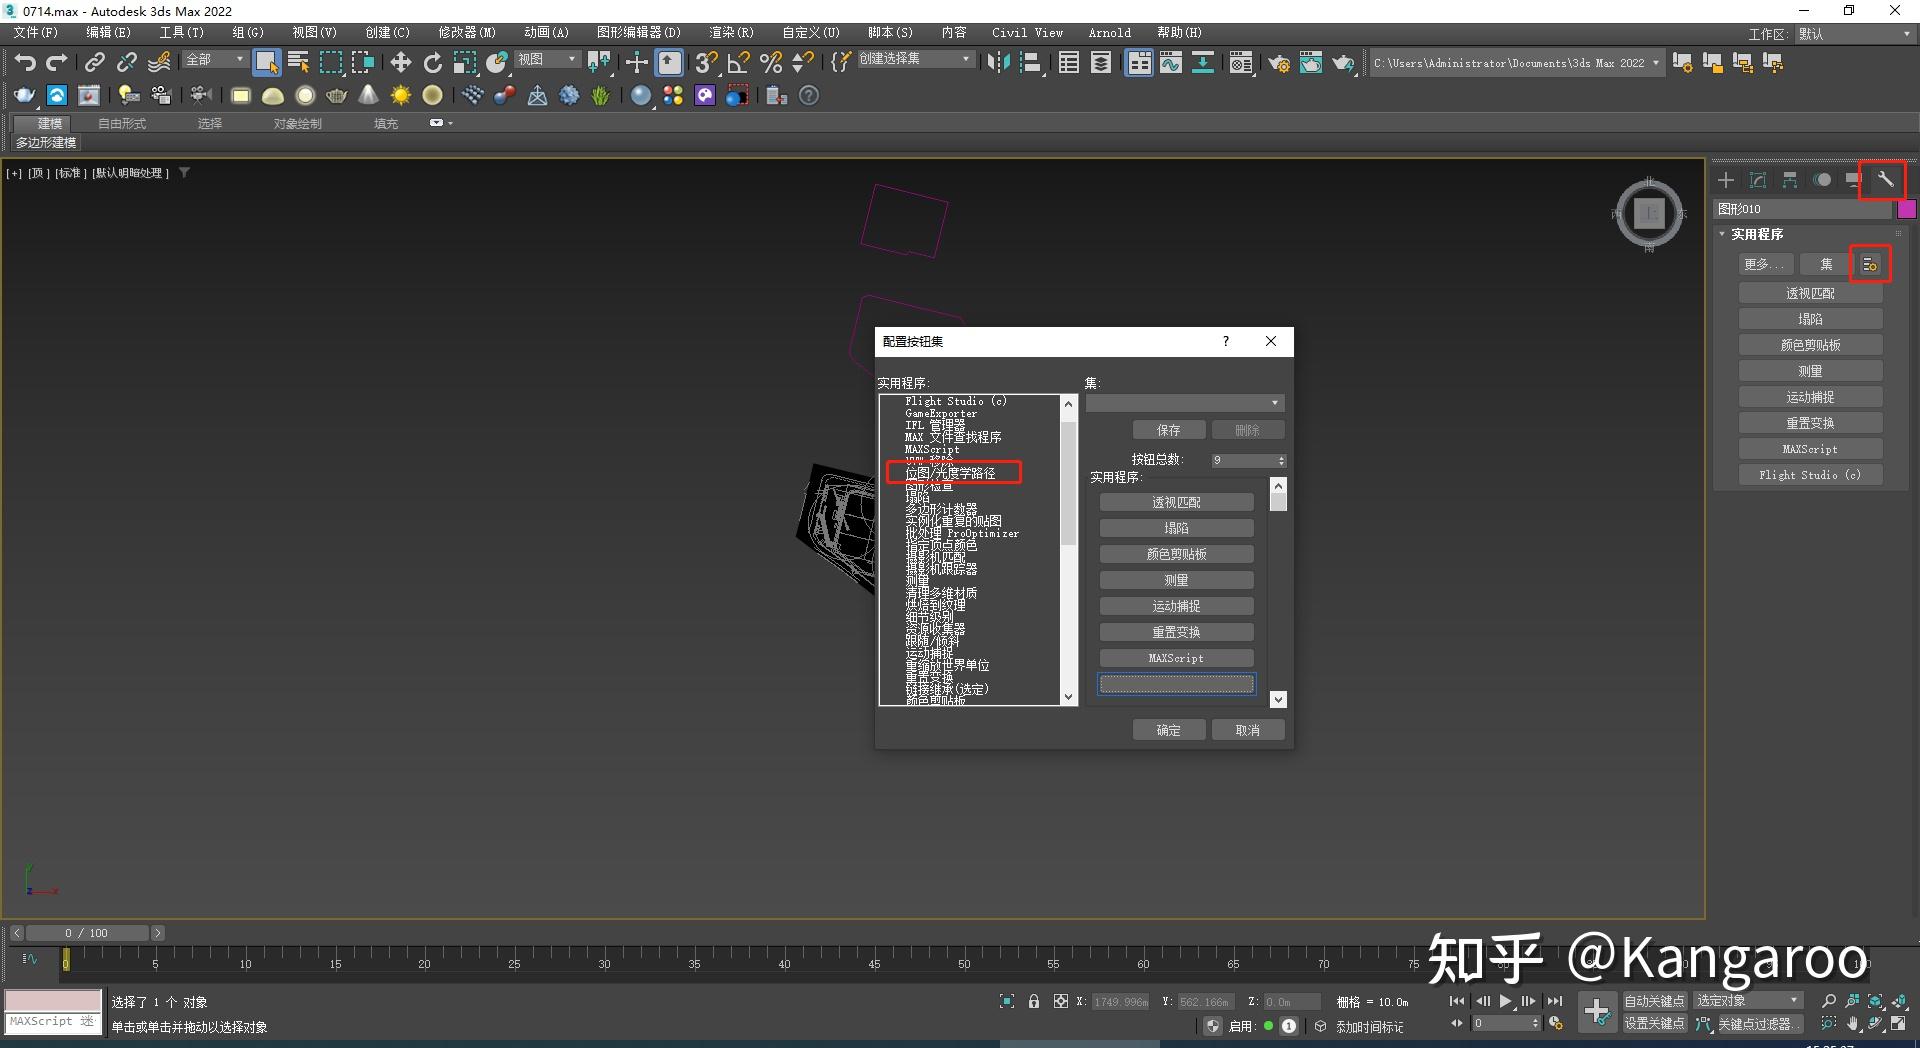The width and height of the screenshot is (1920, 1048).
Task: Open the 工作区 默认 dropdown
Action: click(1855, 34)
